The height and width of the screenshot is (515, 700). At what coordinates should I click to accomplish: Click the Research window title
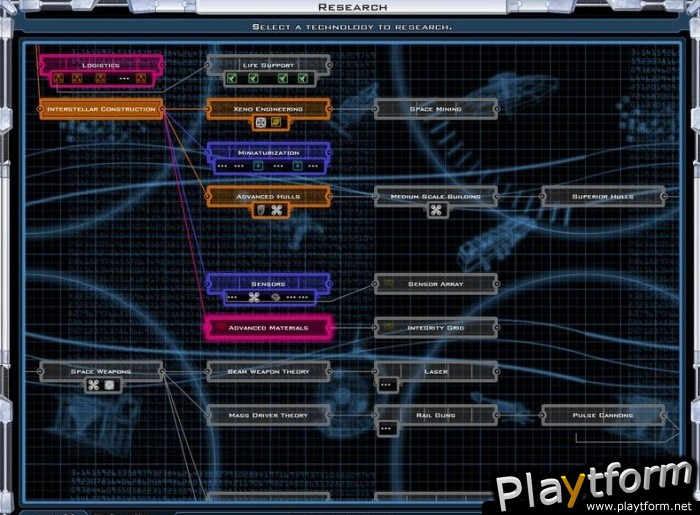(x=352, y=7)
